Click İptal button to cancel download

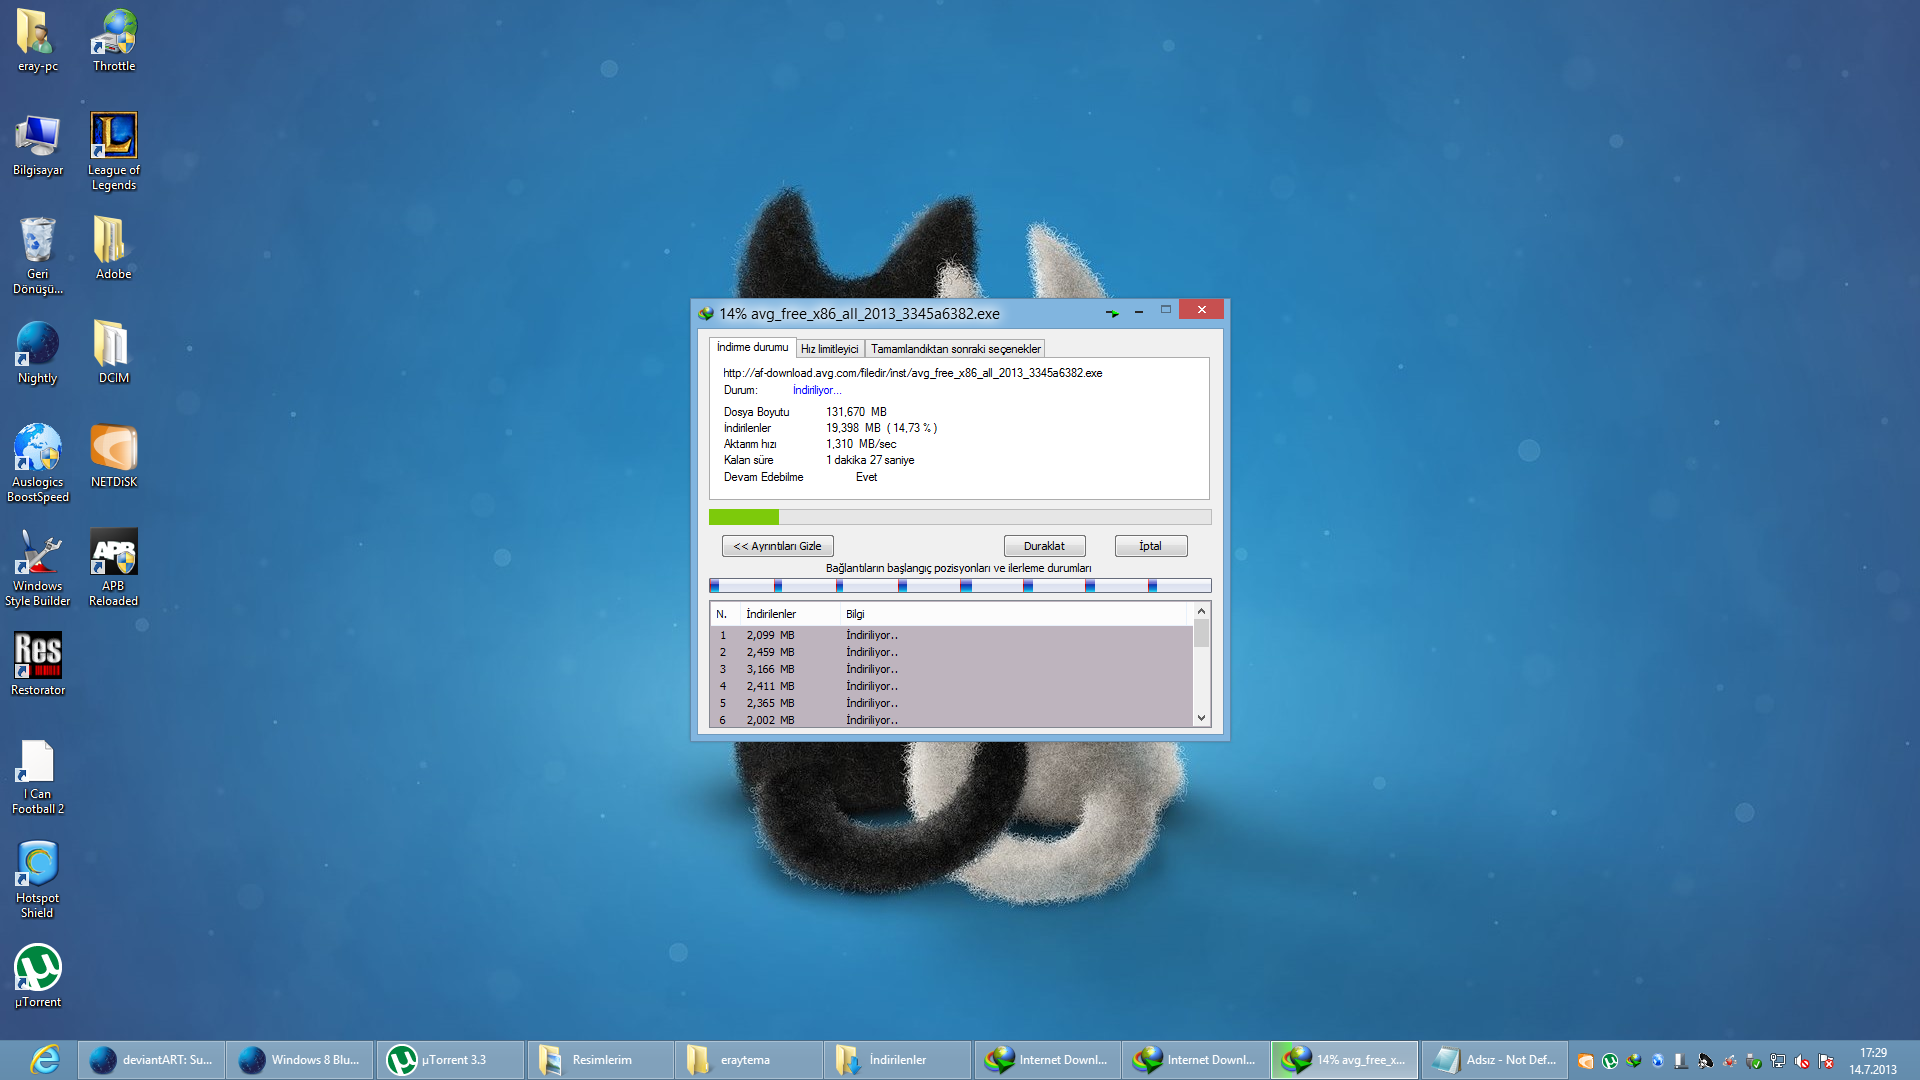point(1151,545)
